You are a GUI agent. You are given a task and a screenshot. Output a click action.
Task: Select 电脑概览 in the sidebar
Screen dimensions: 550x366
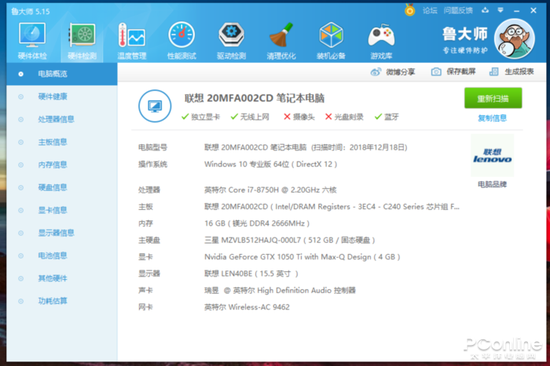point(62,74)
